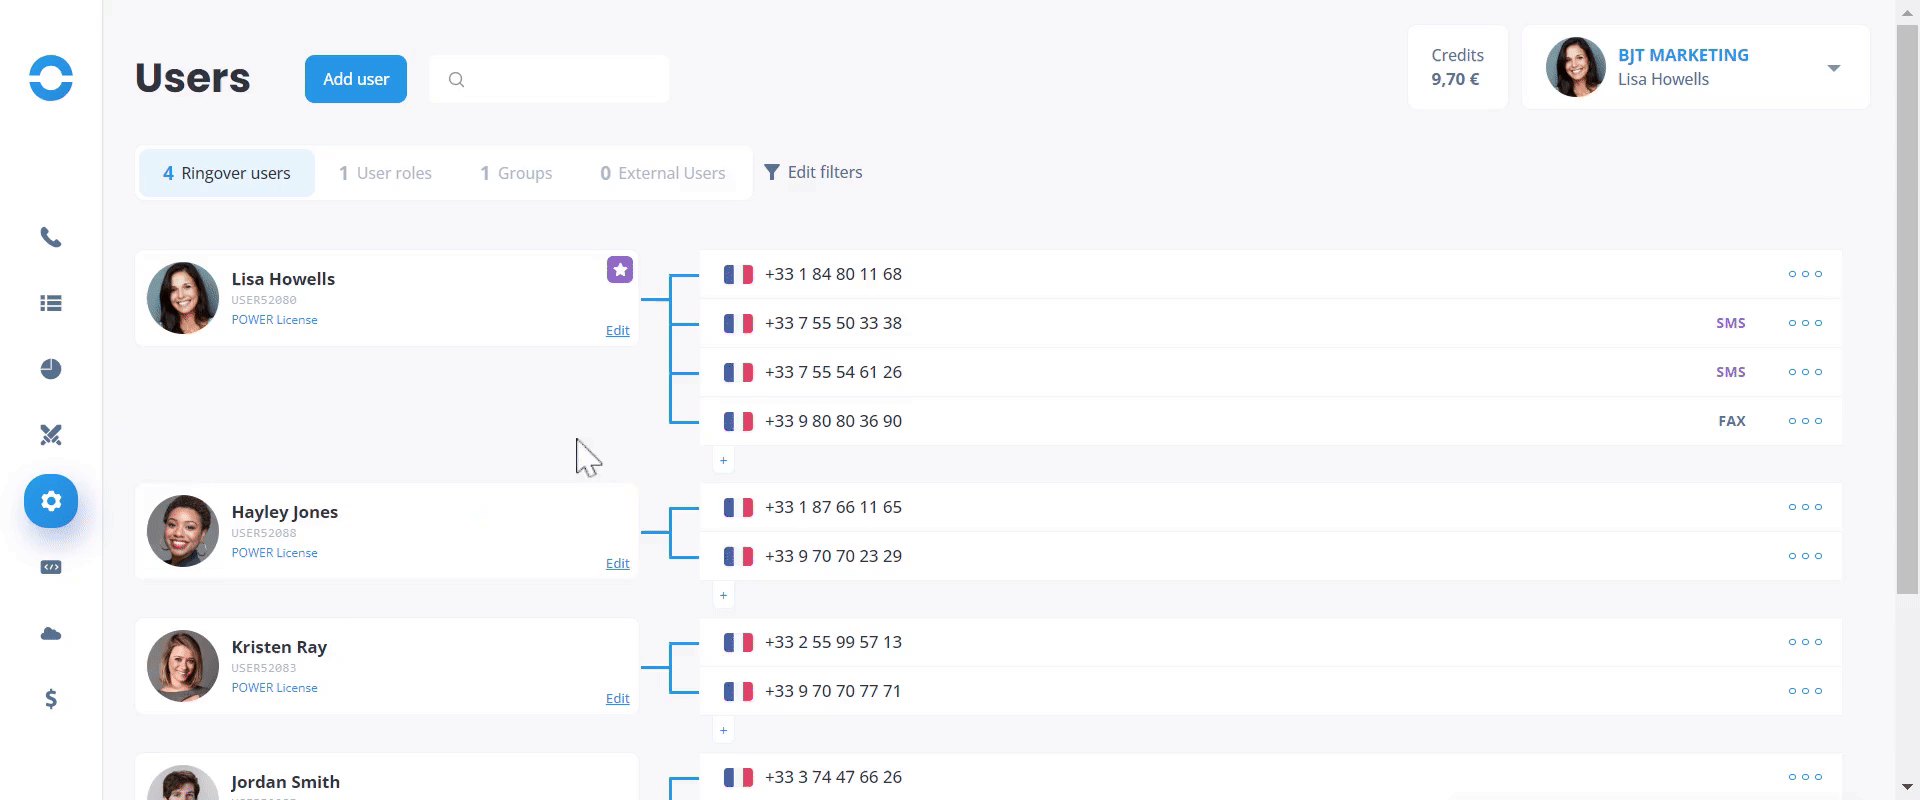Open the settings gear icon

pos(51,501)
